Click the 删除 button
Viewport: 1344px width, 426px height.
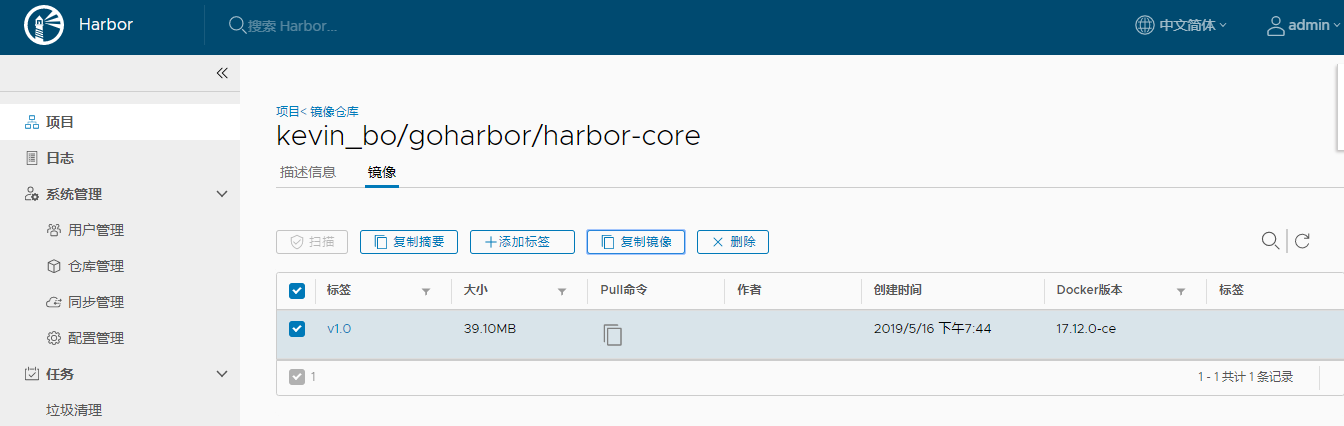coord(733,241)
